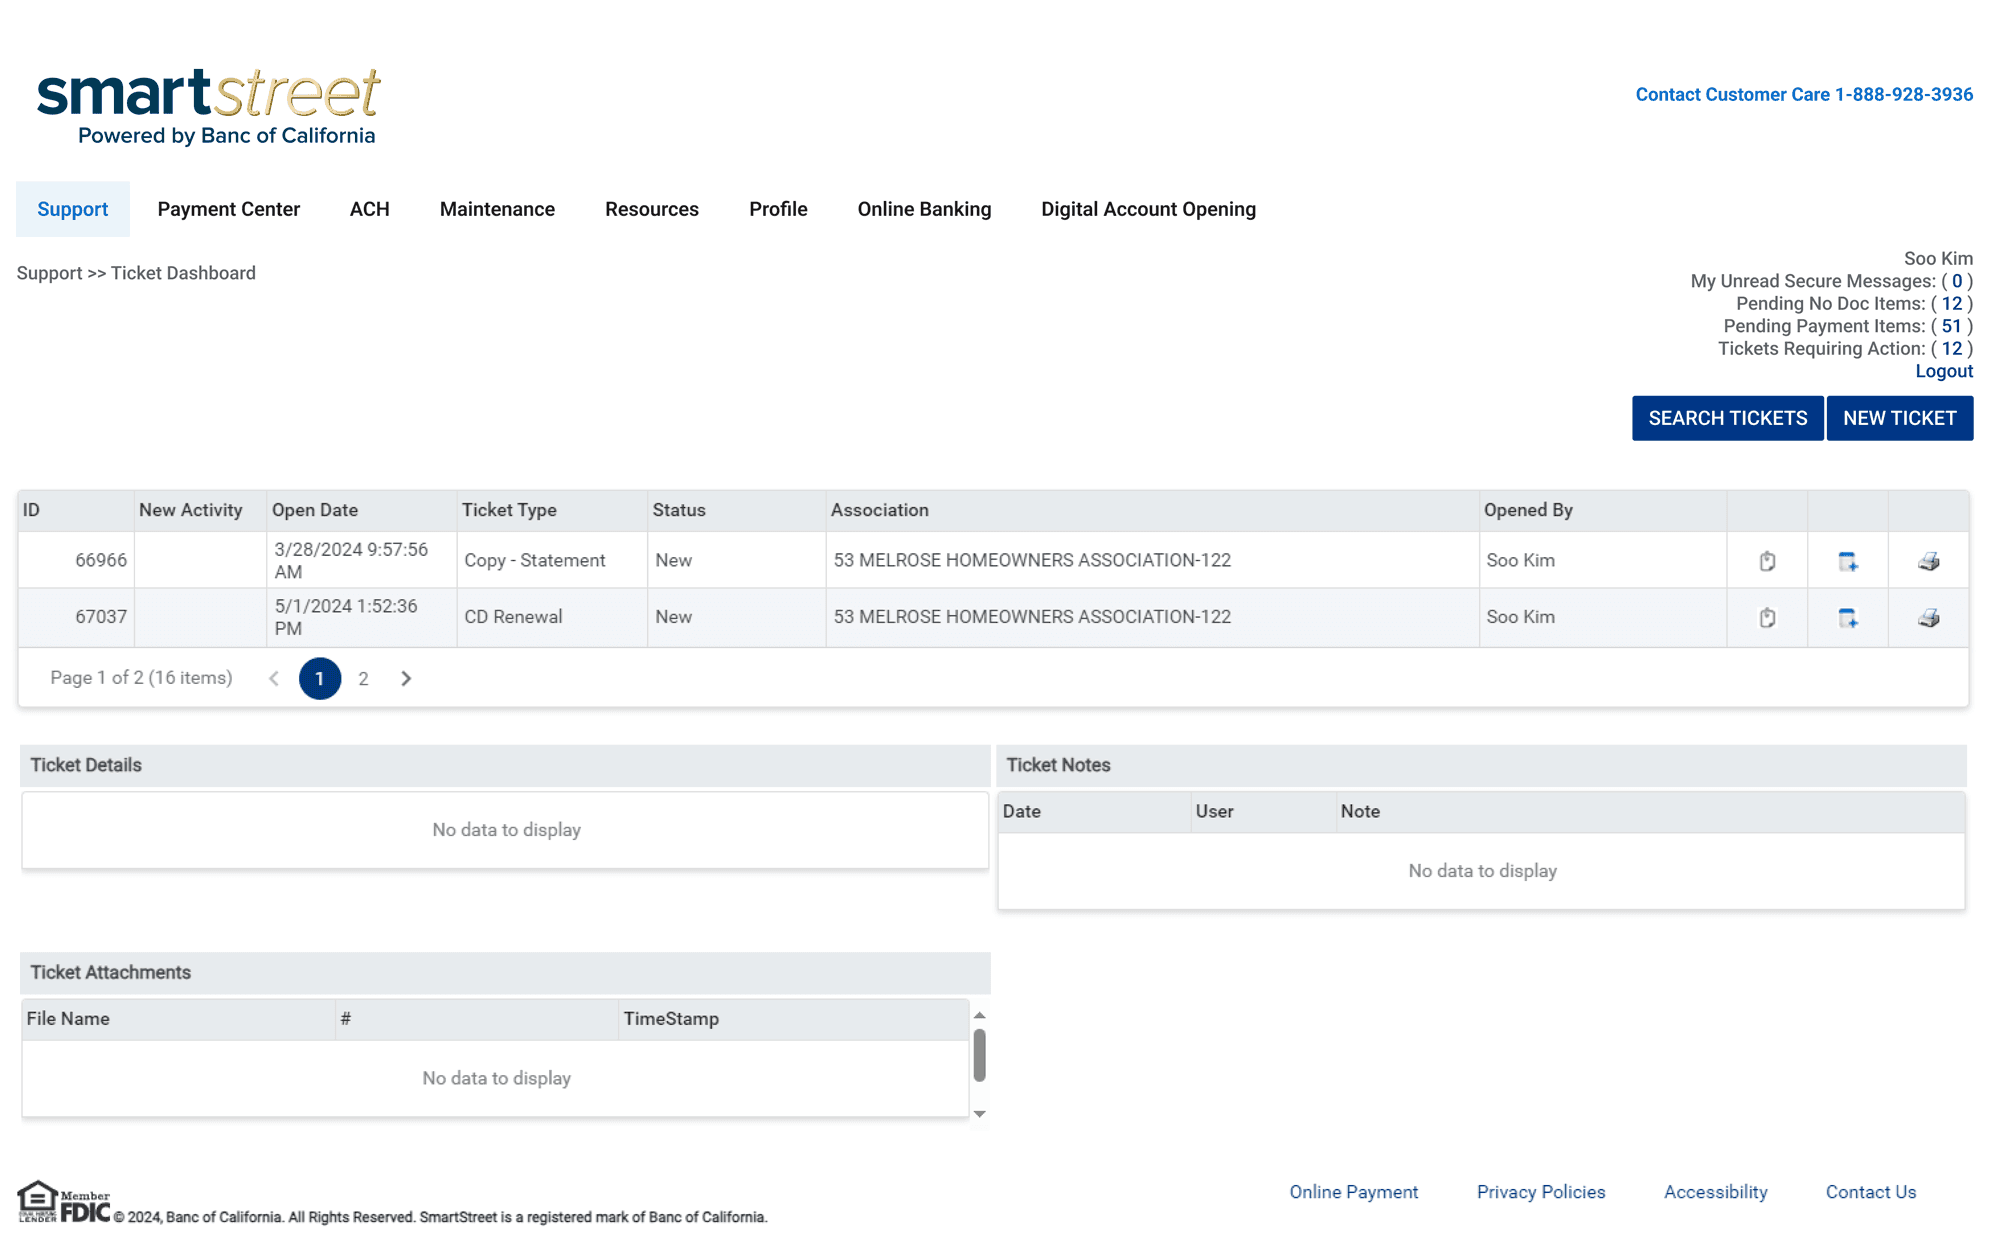The image size is (2000, 1253).
Task: Click the Privacy Policies footer link
Action: coord(1540,1192)
